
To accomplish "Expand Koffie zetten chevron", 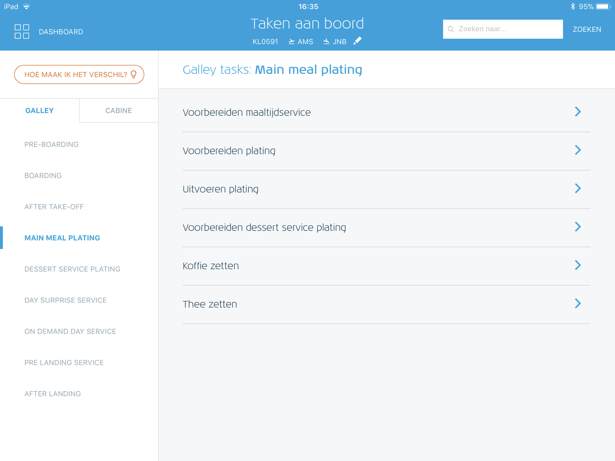I will point(578,265).
